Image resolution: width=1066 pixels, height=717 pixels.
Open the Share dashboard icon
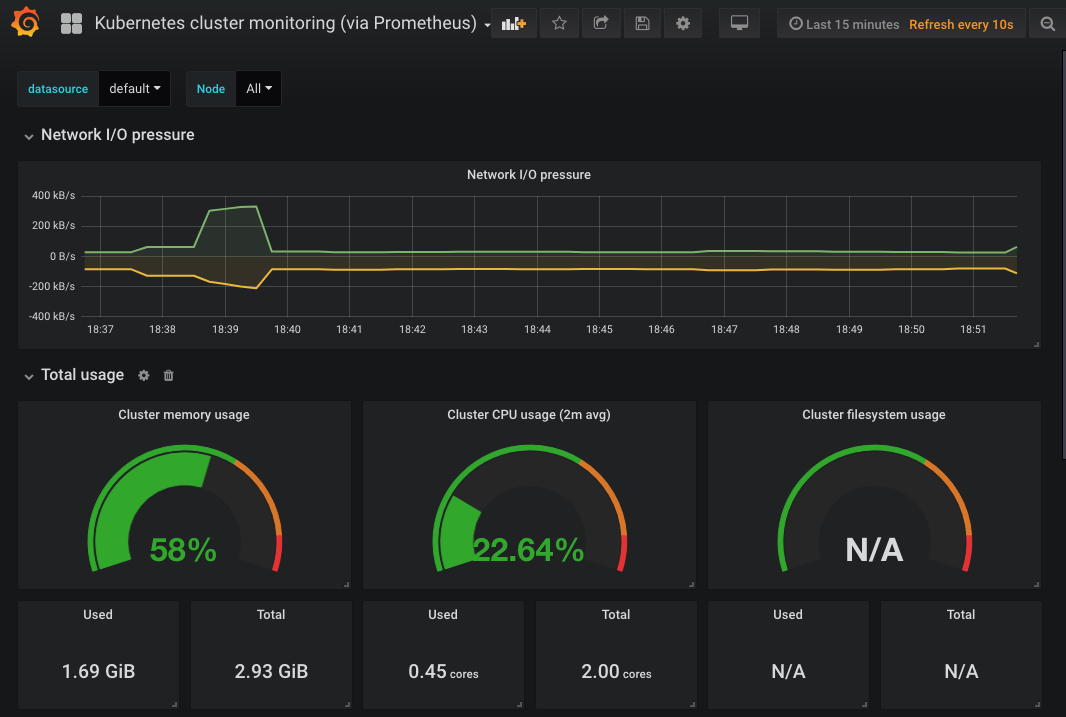tap(601, 23)
